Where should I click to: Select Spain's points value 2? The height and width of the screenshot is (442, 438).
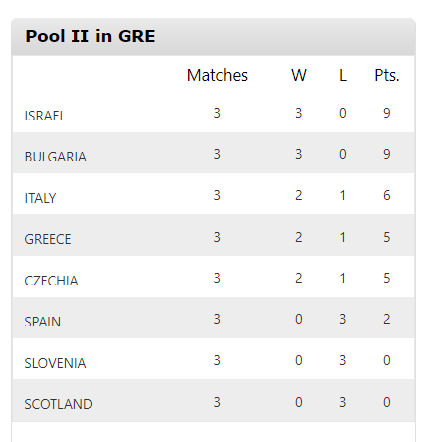[x=387, y=319]
